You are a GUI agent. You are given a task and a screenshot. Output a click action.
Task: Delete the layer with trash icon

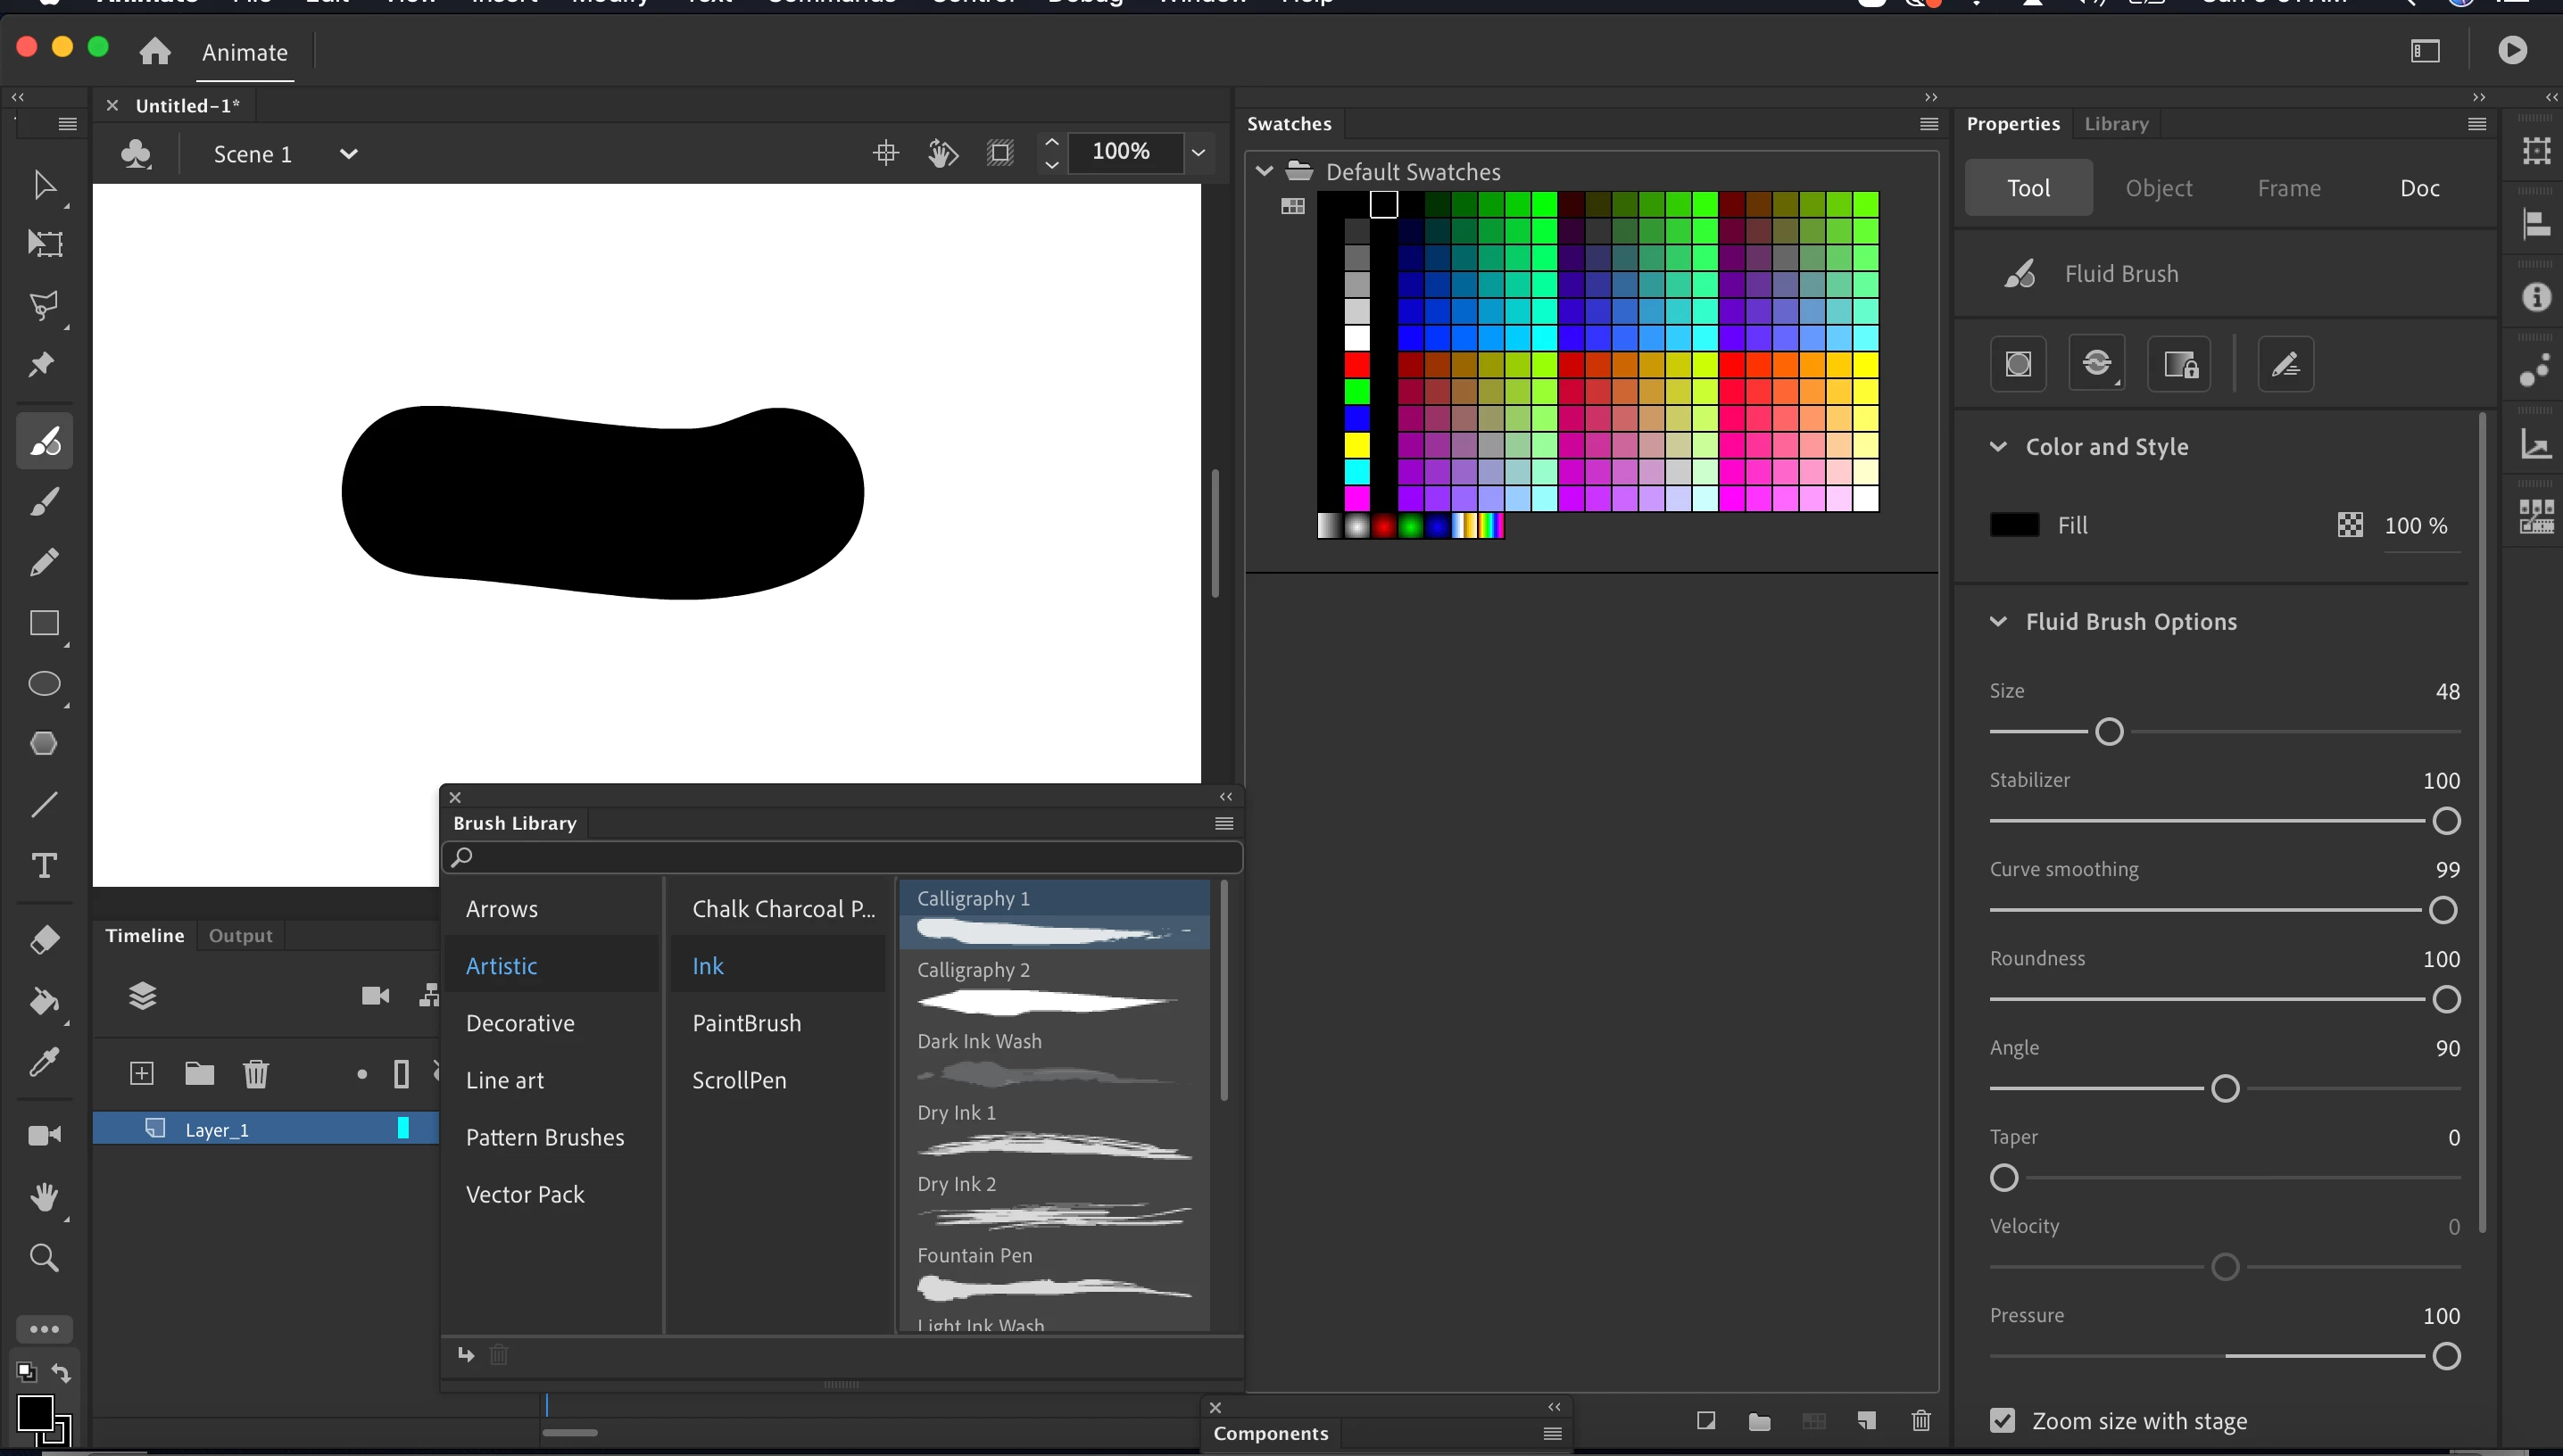(256, 1074)
